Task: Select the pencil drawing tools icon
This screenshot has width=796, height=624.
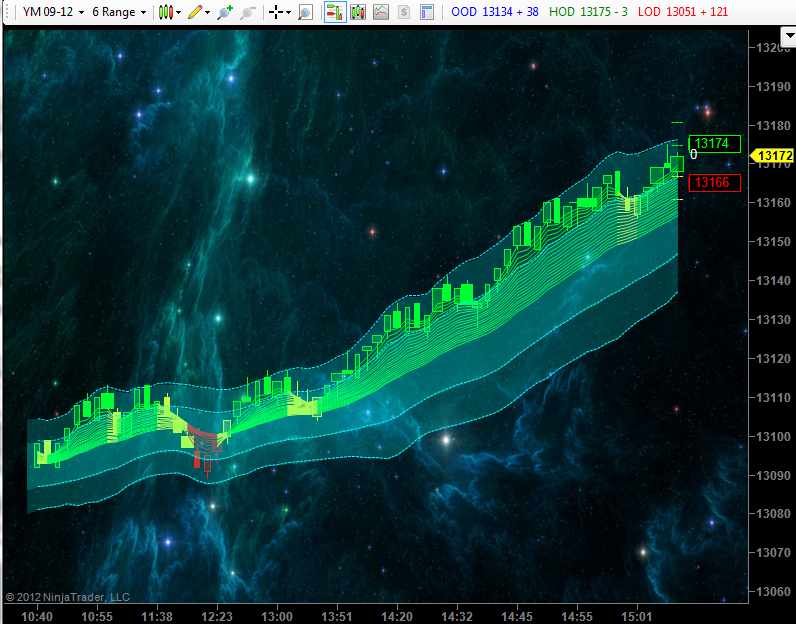Action: tap(195, 12)
